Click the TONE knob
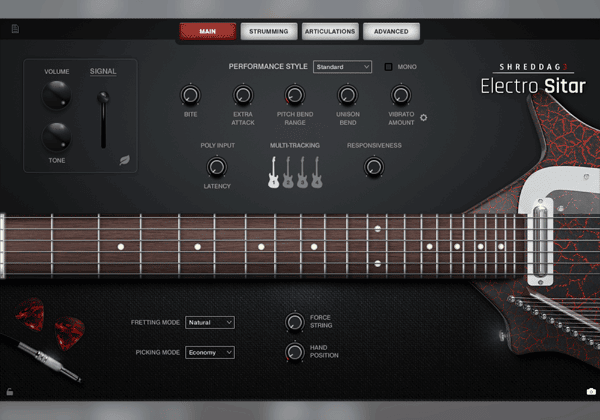600x420 pixels. [57, 137]
